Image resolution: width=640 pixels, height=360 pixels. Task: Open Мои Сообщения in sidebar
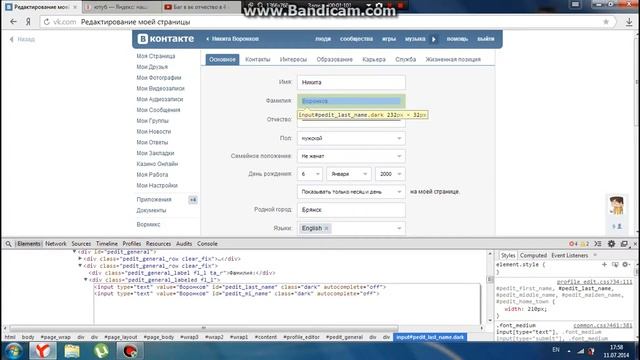tap(158, 110)
